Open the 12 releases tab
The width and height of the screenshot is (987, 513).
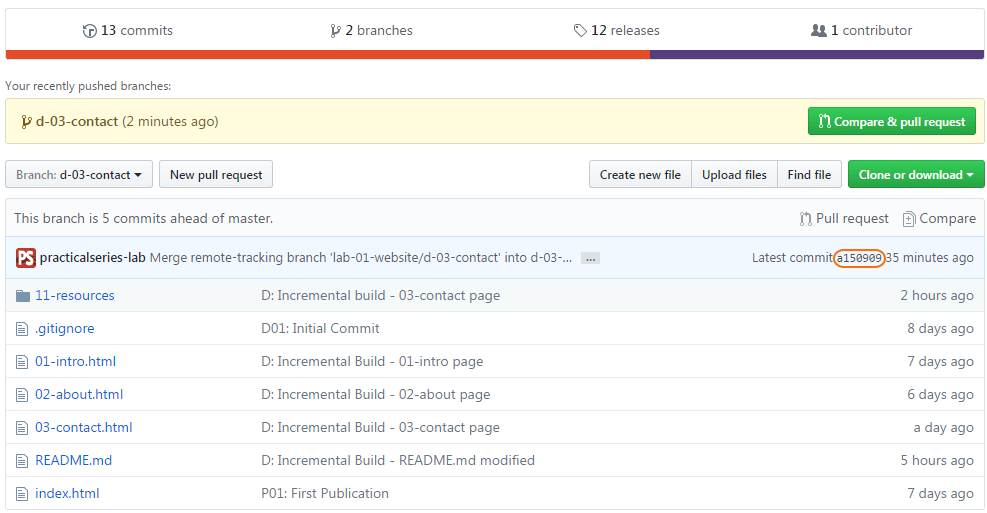(617, 30)
